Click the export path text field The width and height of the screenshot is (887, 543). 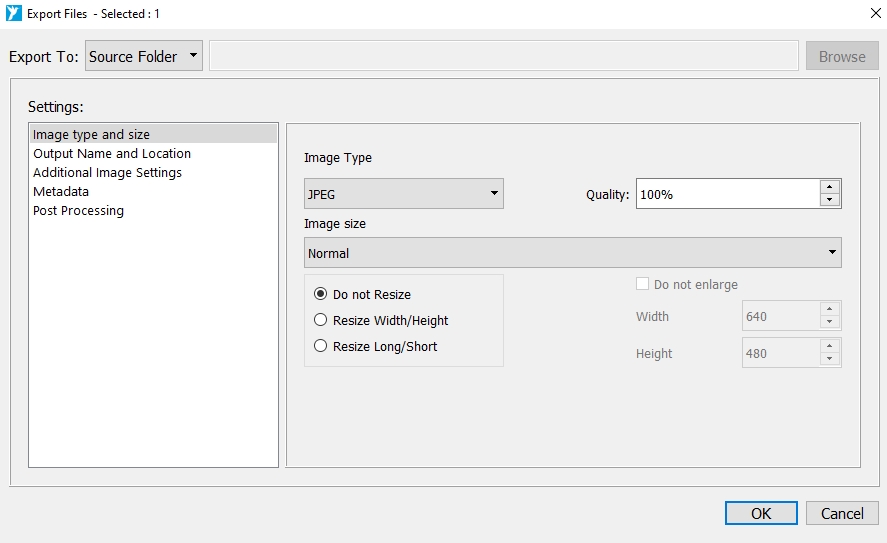(503, 56)
